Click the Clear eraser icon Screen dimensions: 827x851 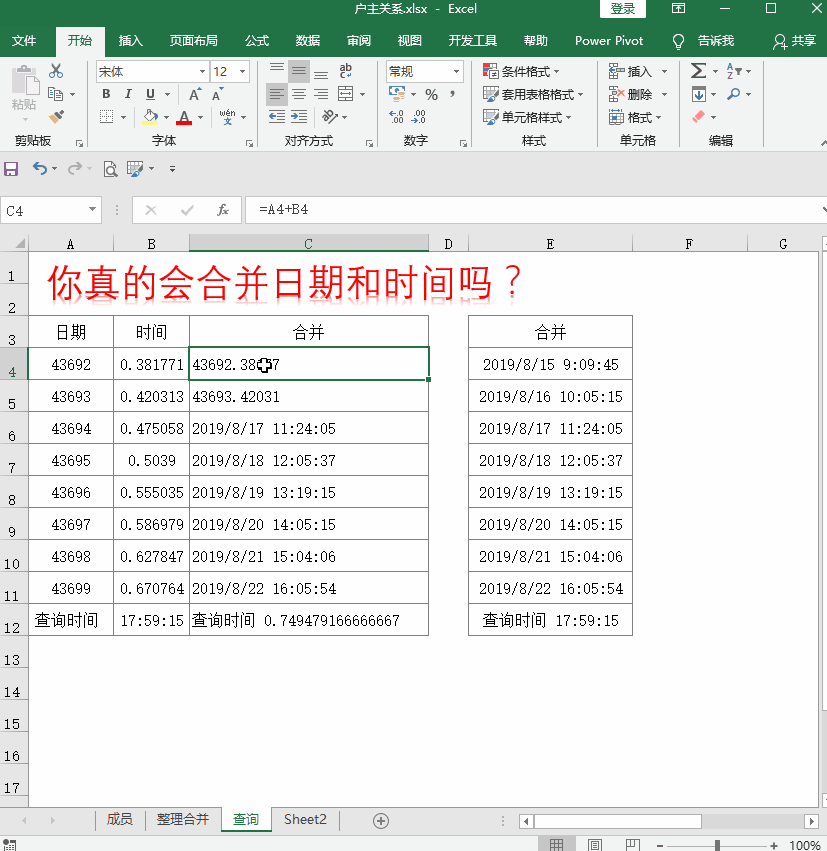coord(698,117)
